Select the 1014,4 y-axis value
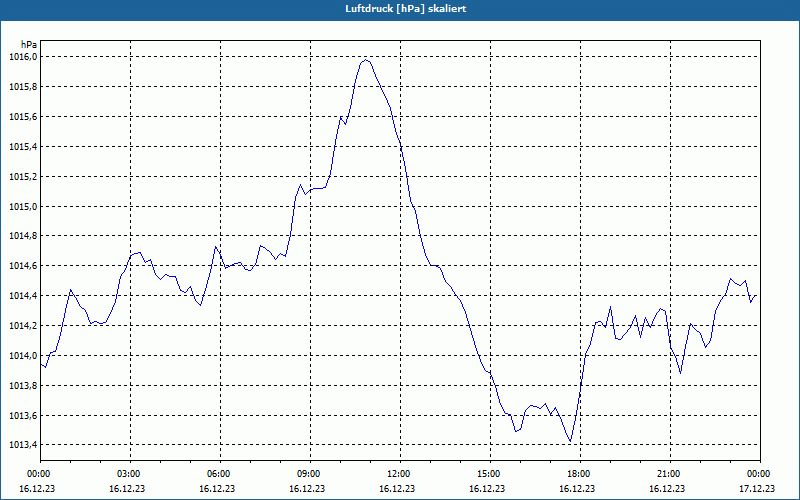Image resolution: width=800 pixels, height=500 pixels. coord(23,296)
